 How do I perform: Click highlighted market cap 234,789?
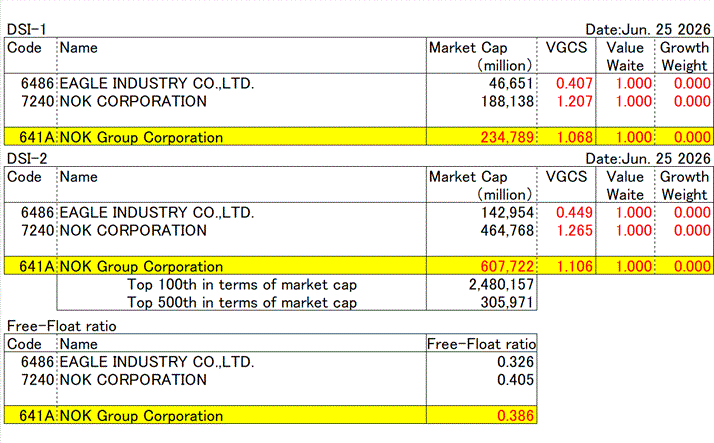(x=507, y=137)
